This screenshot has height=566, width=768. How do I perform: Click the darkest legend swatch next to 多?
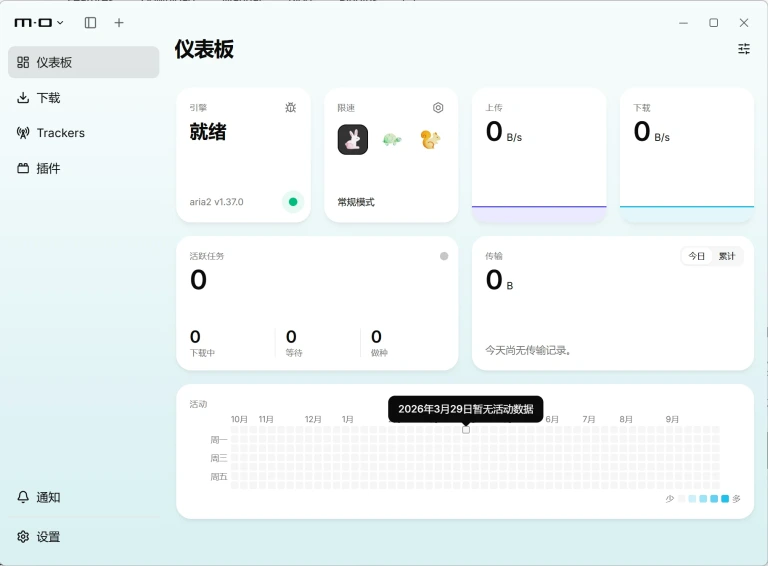[x=725, y=499]
